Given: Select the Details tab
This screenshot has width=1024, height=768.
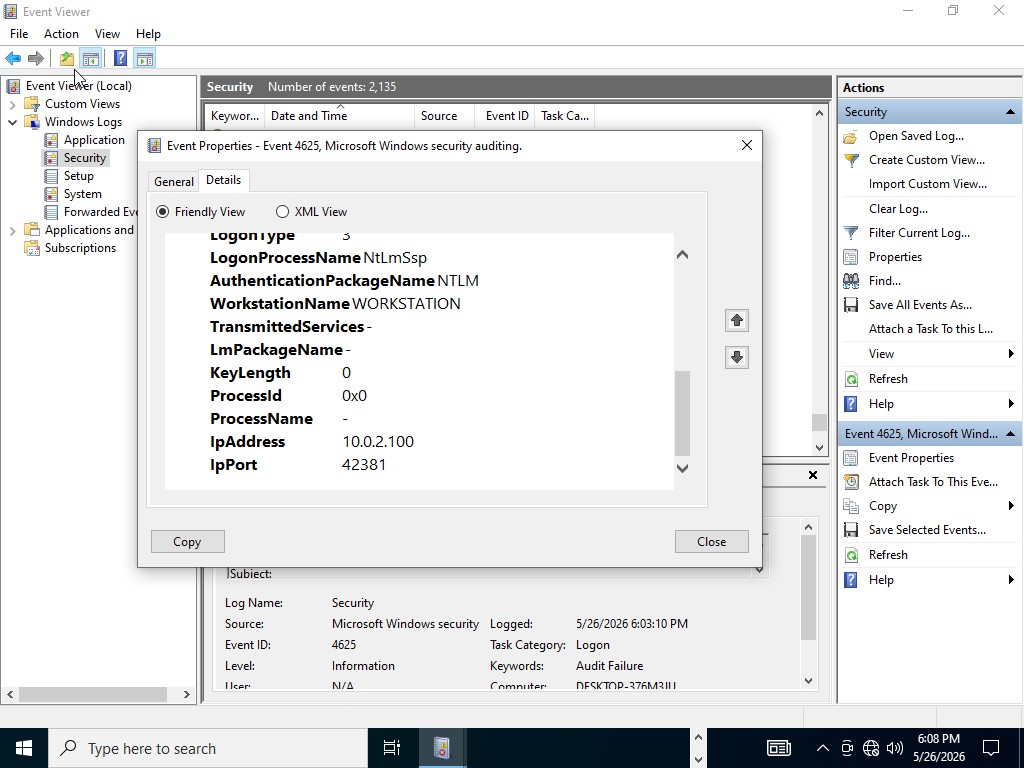Looking at the screenshot, I should [223, 180].
